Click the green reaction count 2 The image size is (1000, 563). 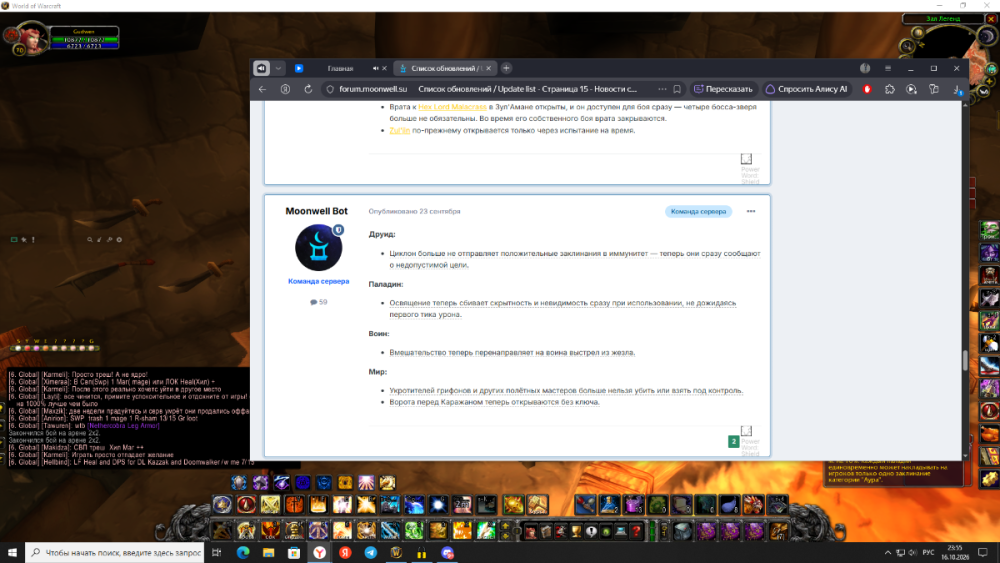click(x=733, y=441)
